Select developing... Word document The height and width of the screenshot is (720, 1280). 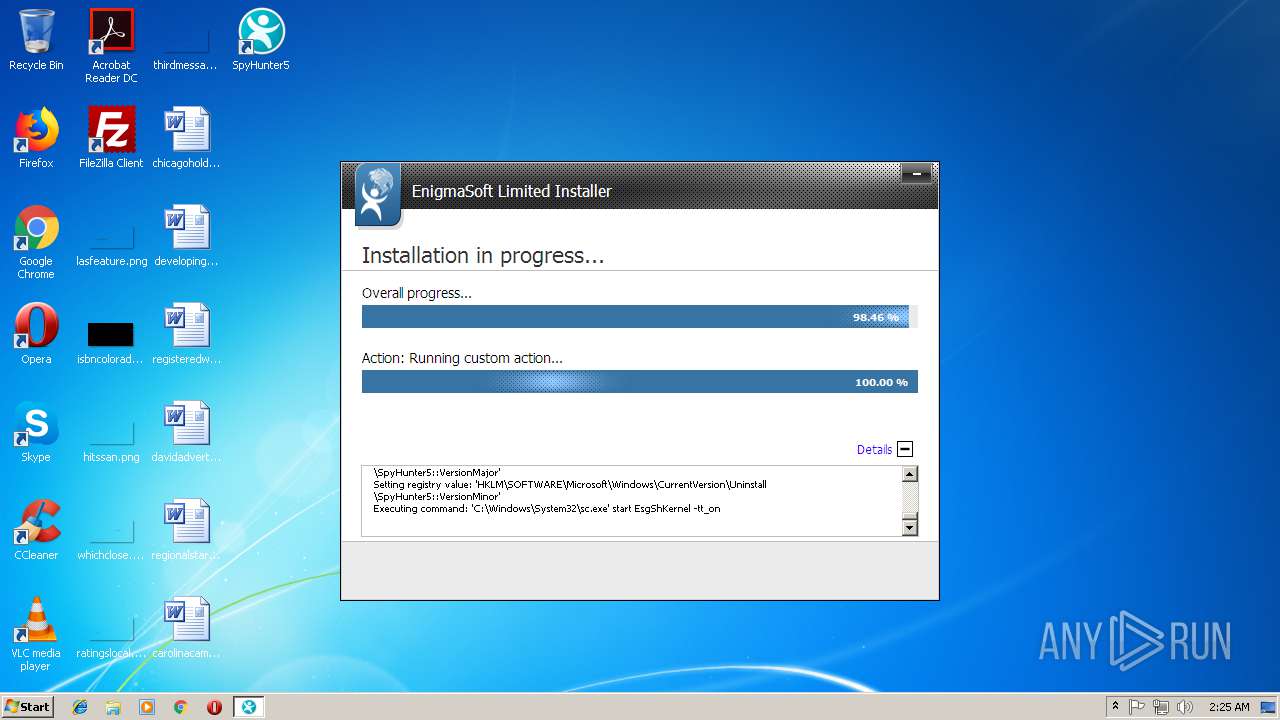(x=186, y=236)
